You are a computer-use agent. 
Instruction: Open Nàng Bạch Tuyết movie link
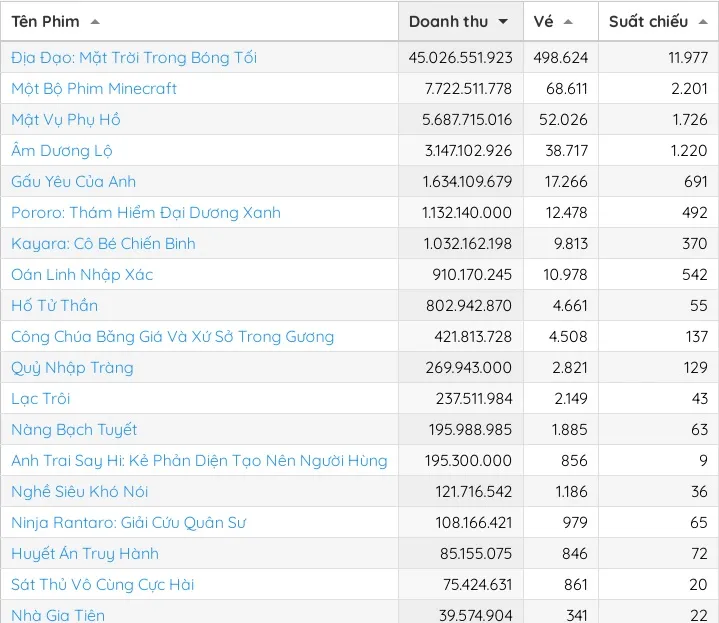pos(74,429)
